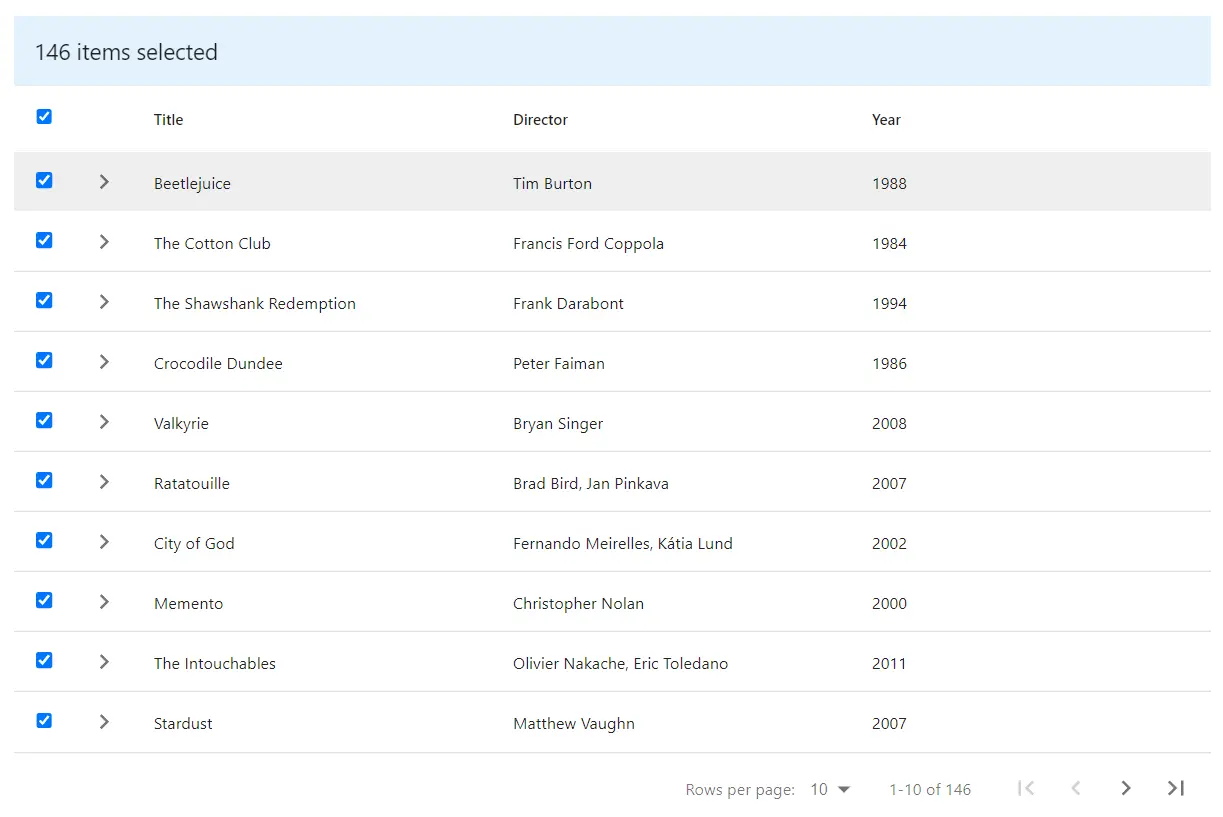The image size is (1223, 817).
Task: Click the Beetlejuice title cell
Action: [192, 184]
